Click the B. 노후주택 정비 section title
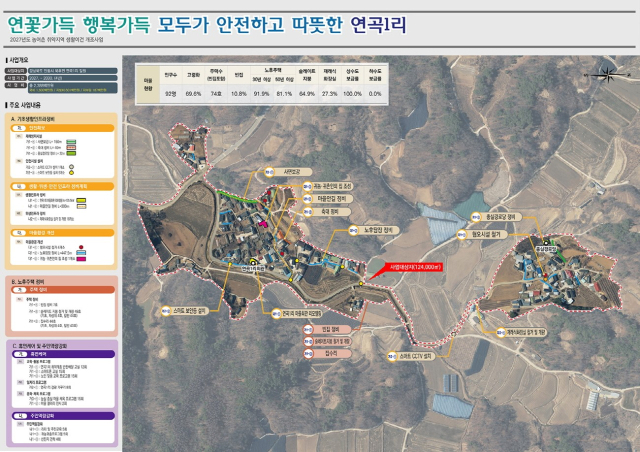Screen dimensions: 640x452 click(29, 282)
